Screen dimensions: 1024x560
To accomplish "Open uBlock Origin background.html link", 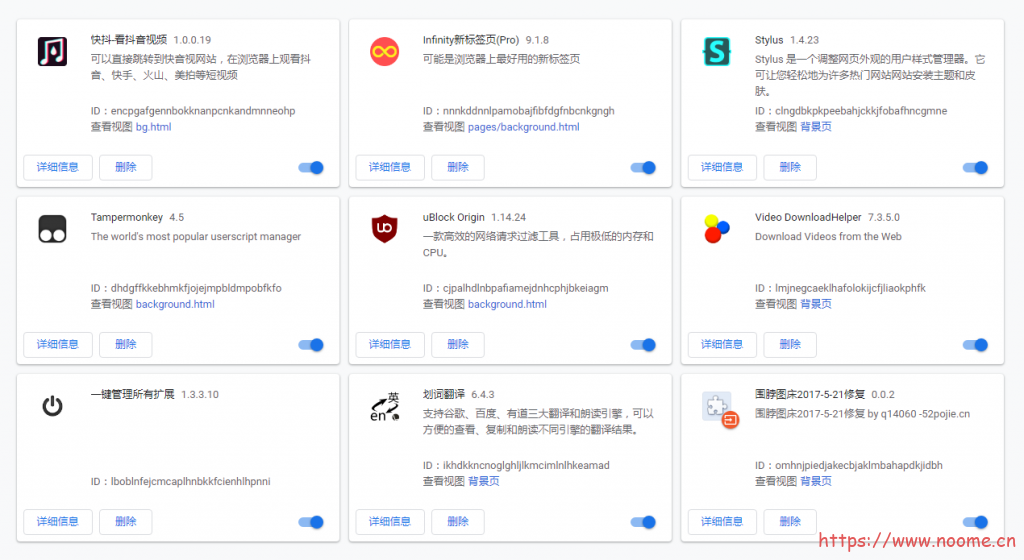I will click(x=507, y=304).
